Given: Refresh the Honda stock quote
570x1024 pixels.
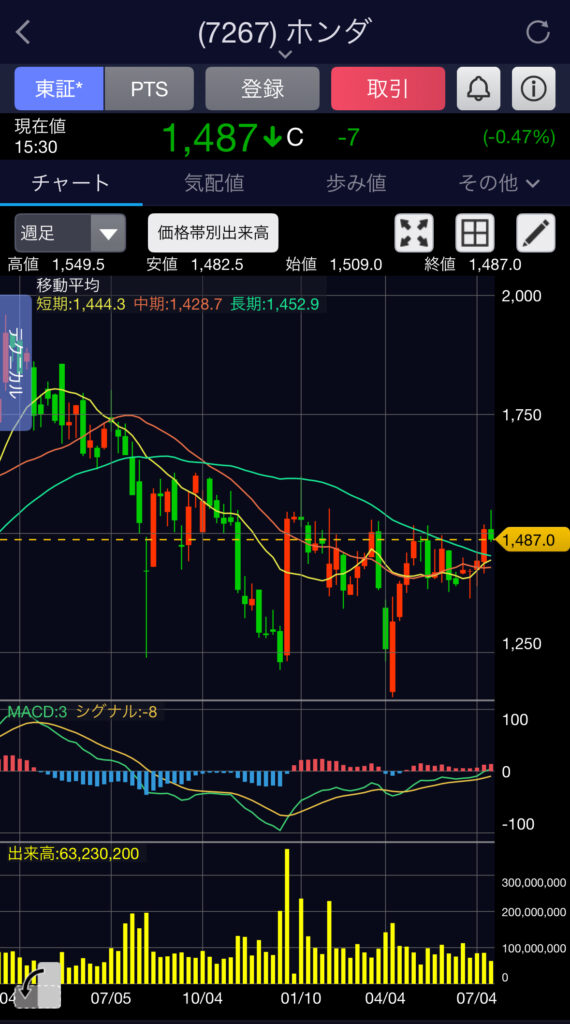Looking at the screenshot, I should tap(538, 32).
